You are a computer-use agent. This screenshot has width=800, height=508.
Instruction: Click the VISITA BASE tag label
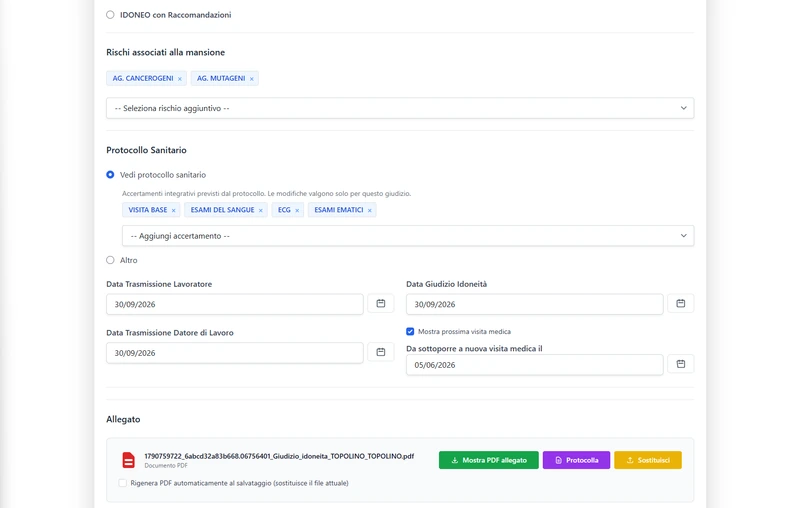tap(147, 210)
